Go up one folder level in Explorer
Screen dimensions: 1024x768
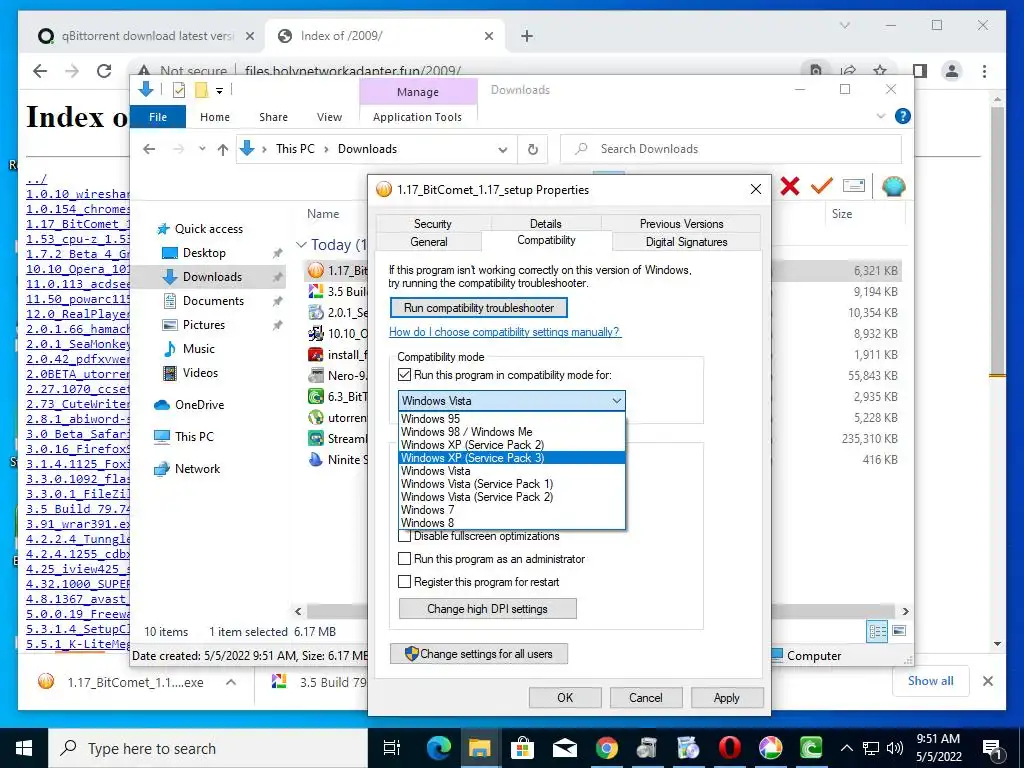(x=223, y=149)
